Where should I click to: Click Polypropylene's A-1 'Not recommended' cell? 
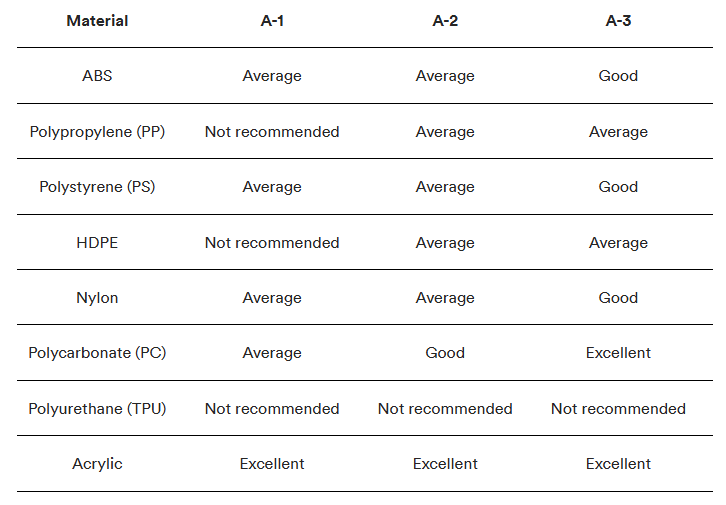click(x=272, y=132)
